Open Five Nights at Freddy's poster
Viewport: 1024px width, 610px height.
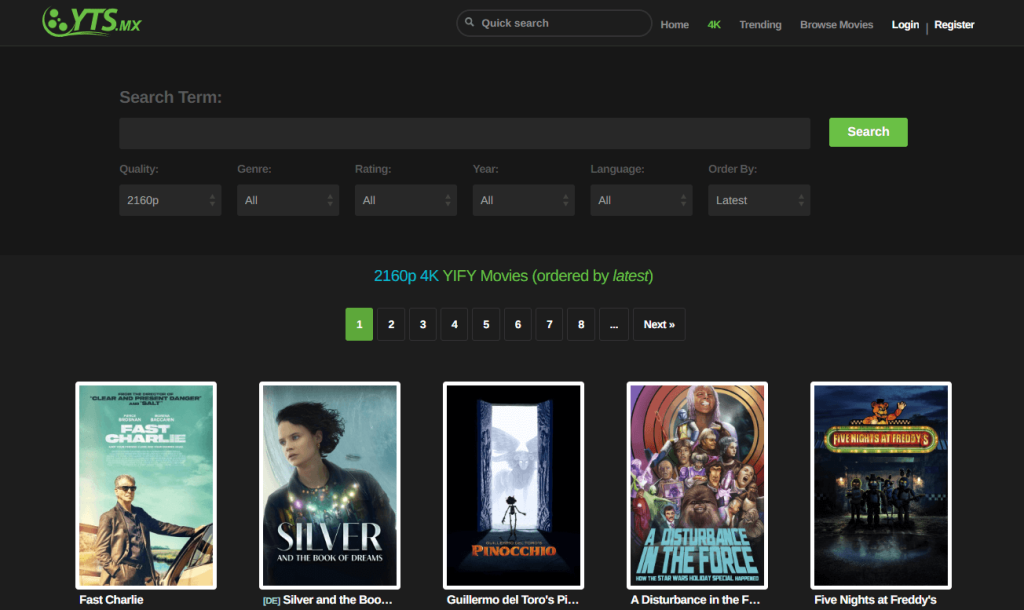881,485
